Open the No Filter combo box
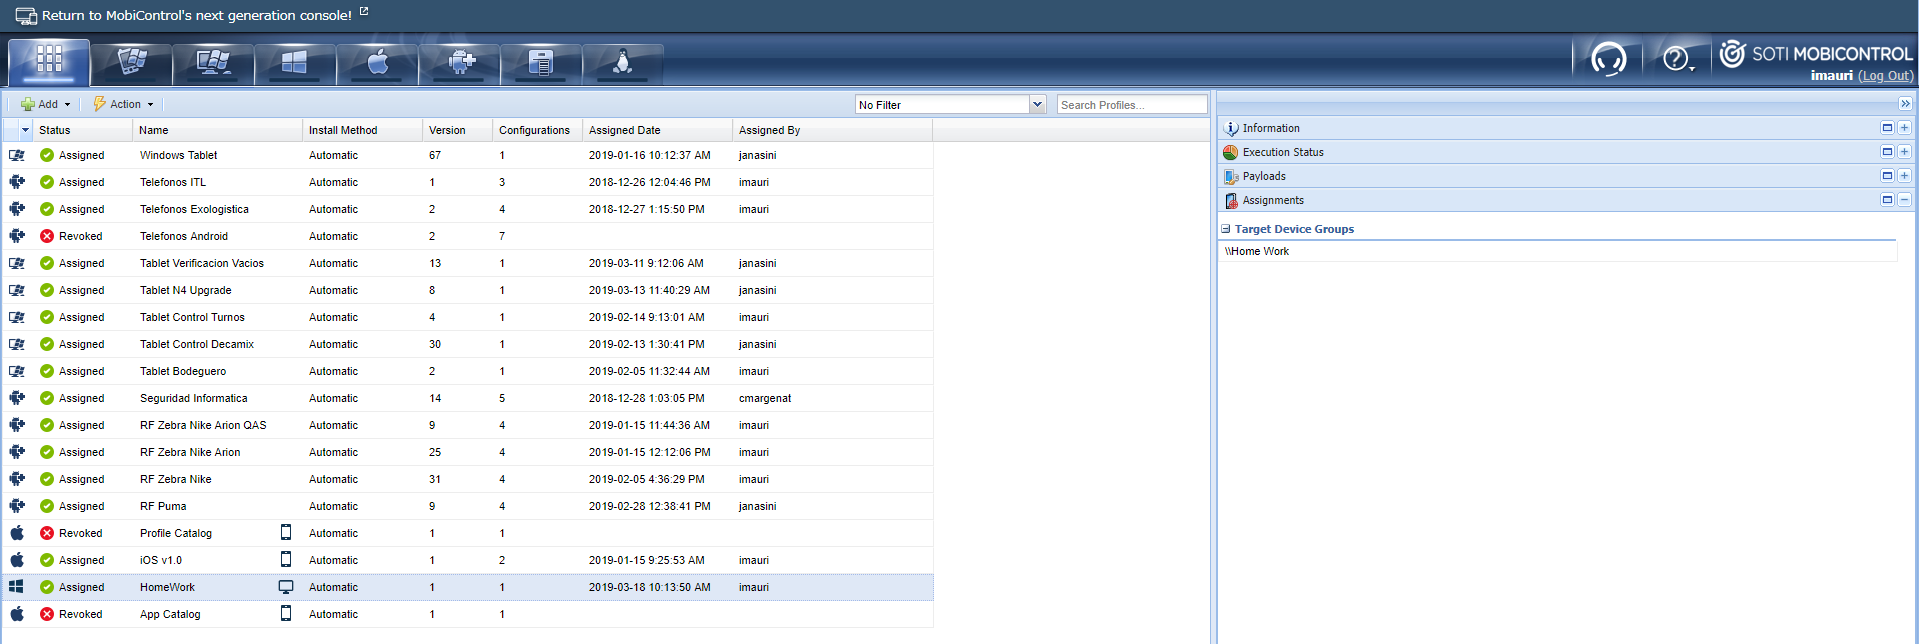This screenshot has width=1919, height=644. click(x=950, y=105)
